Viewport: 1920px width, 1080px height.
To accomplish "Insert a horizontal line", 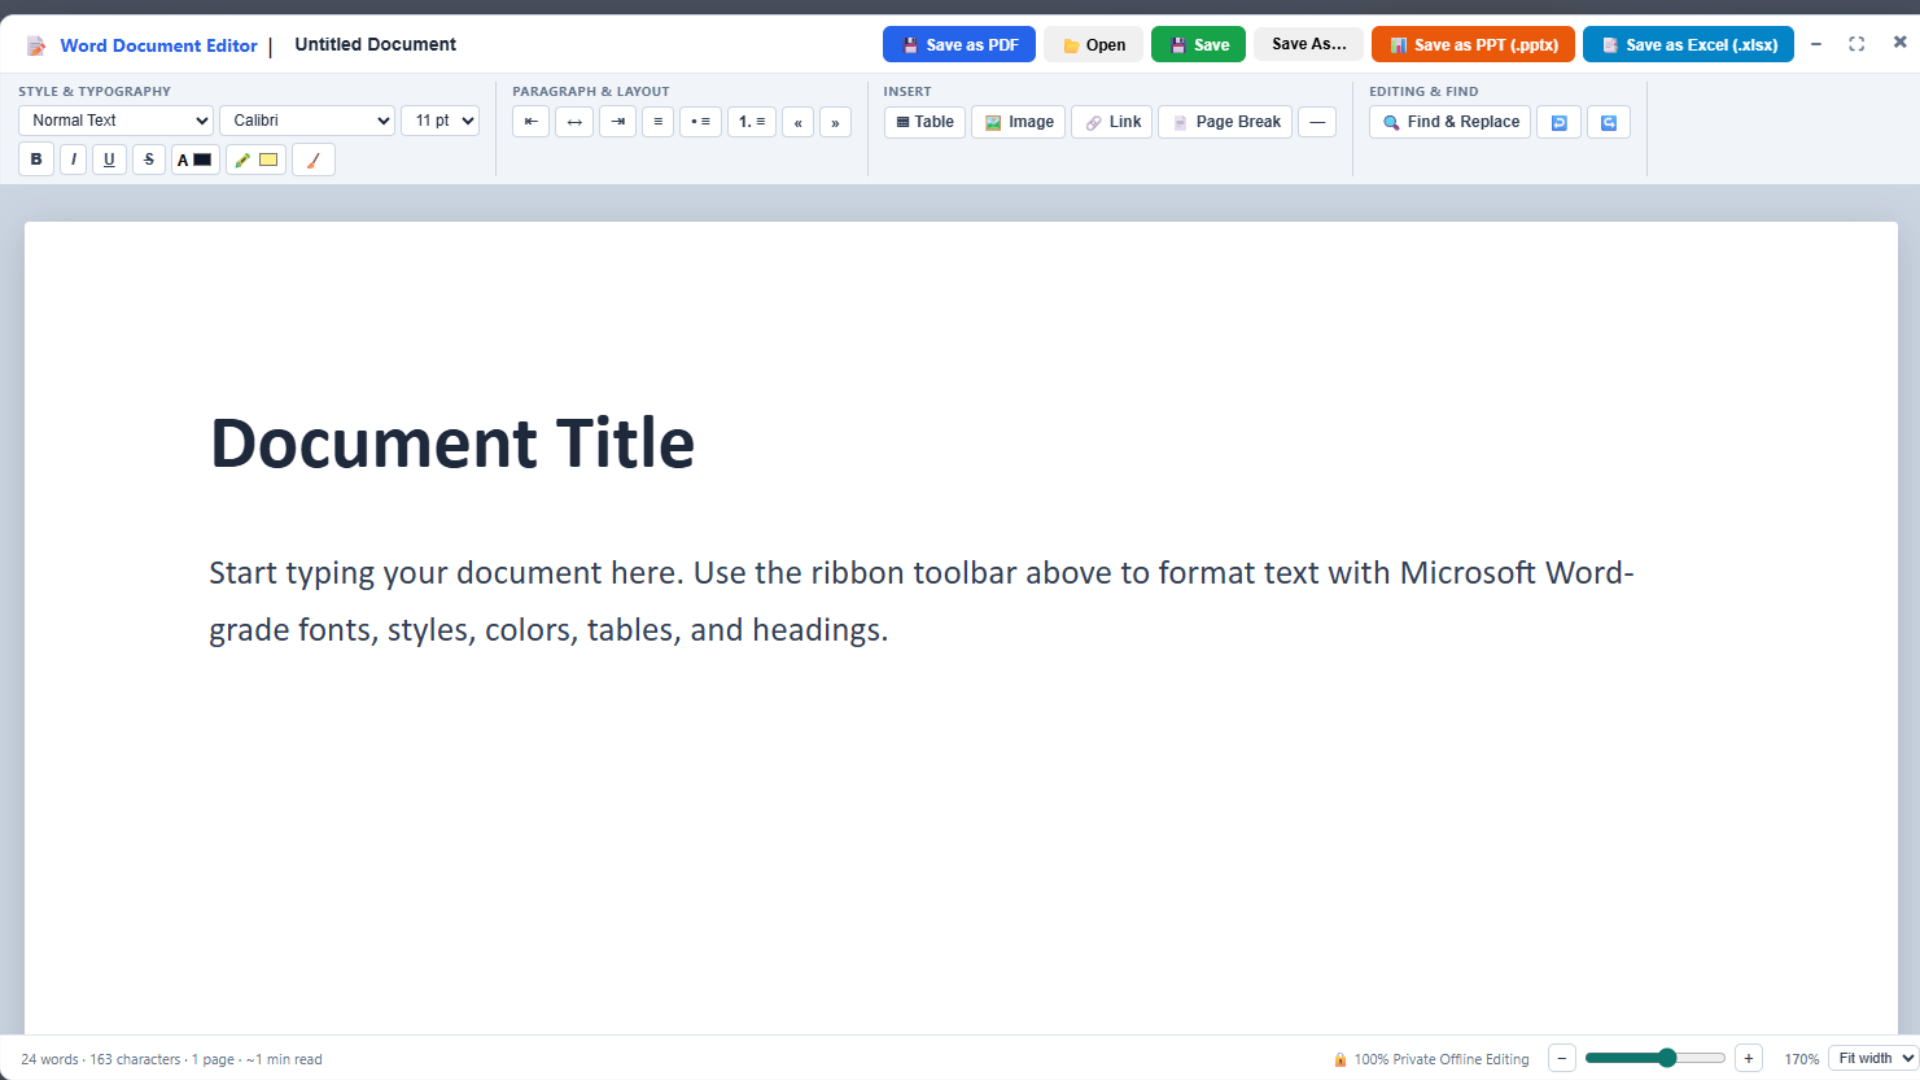I will point(1317,122).
